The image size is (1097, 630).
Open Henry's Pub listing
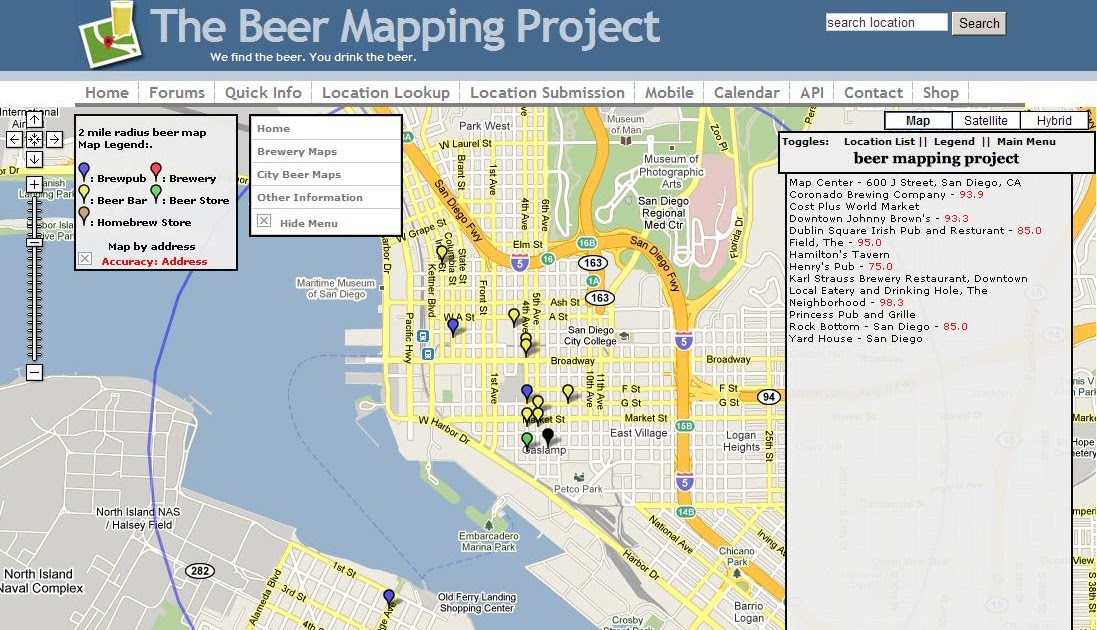pyautogui.click(x=841, y=267)
